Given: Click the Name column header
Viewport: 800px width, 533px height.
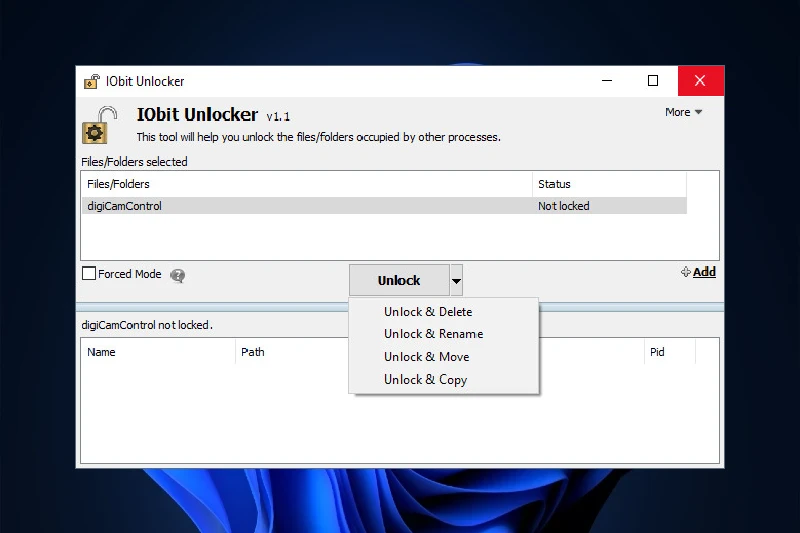Looking at the screenshot, I should coord(158,352).
